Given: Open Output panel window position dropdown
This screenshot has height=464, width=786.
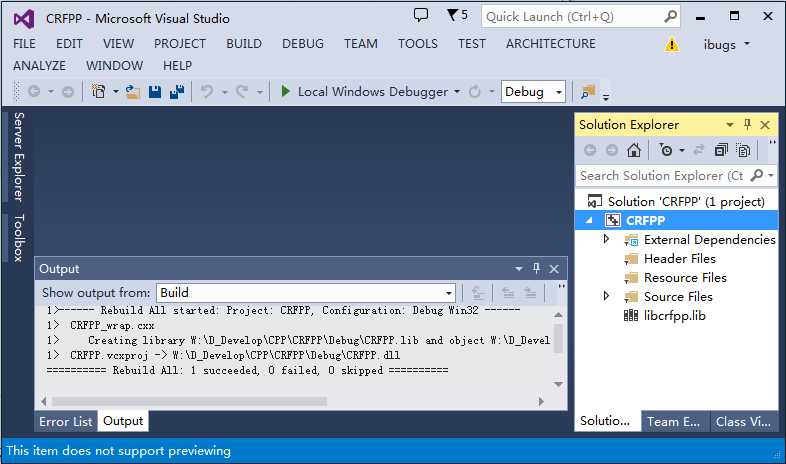Looking at the screenshot, I should pyautogui.click(x=518, y=269).
